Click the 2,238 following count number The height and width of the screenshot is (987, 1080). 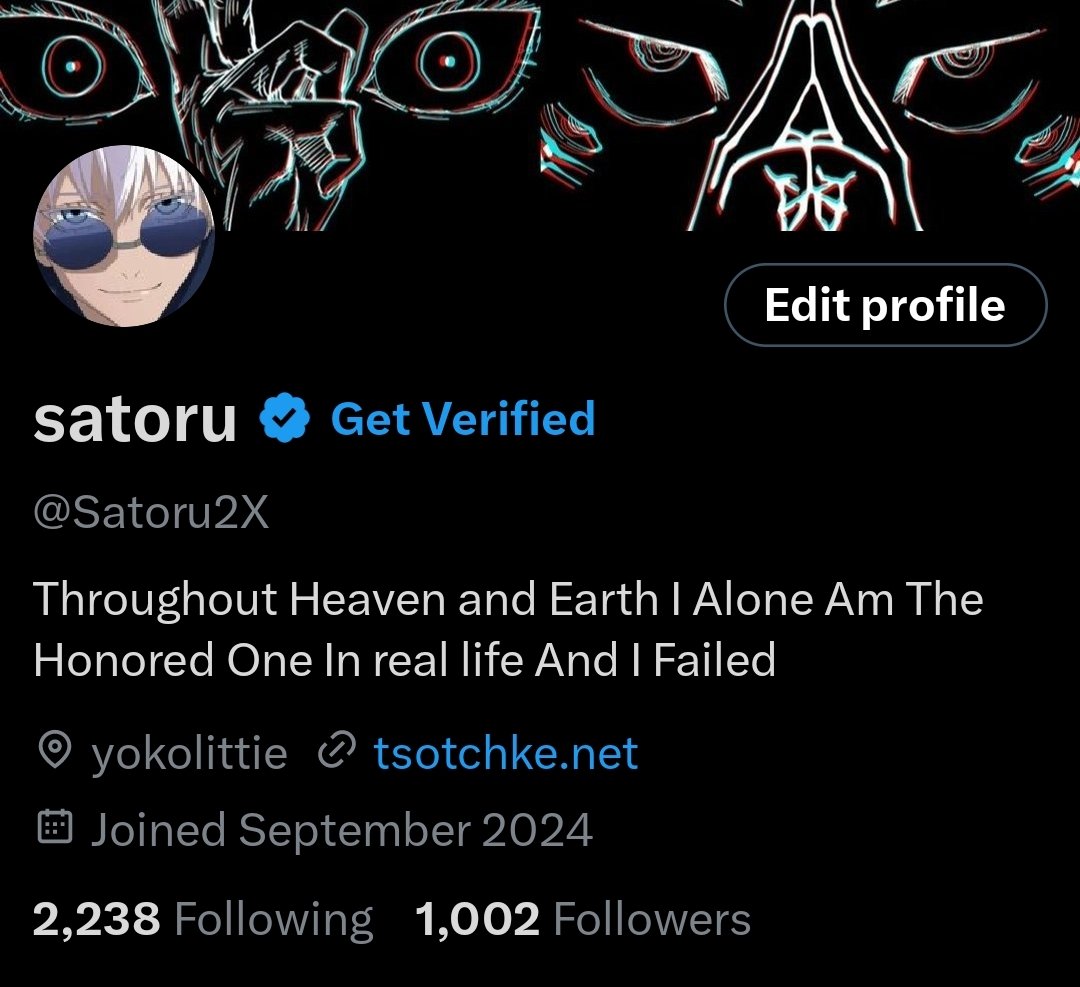click(96, 919)
